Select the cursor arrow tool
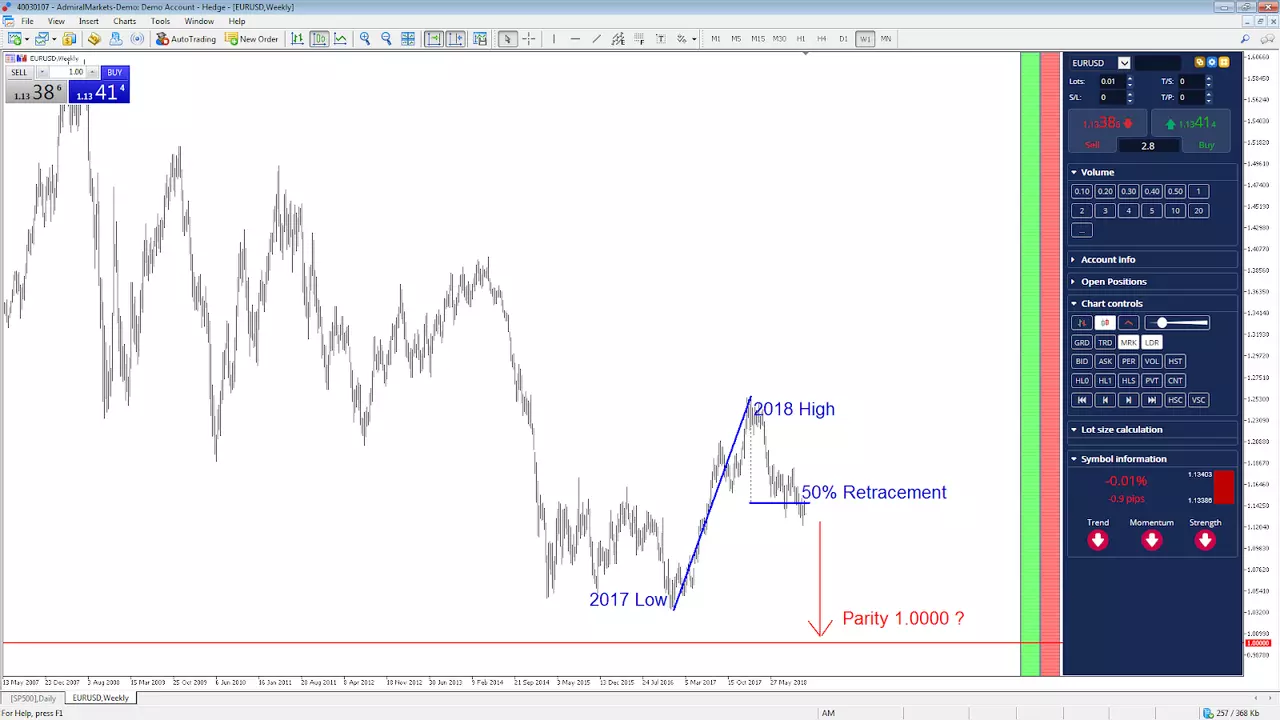1280x720 pixels. 507,39
